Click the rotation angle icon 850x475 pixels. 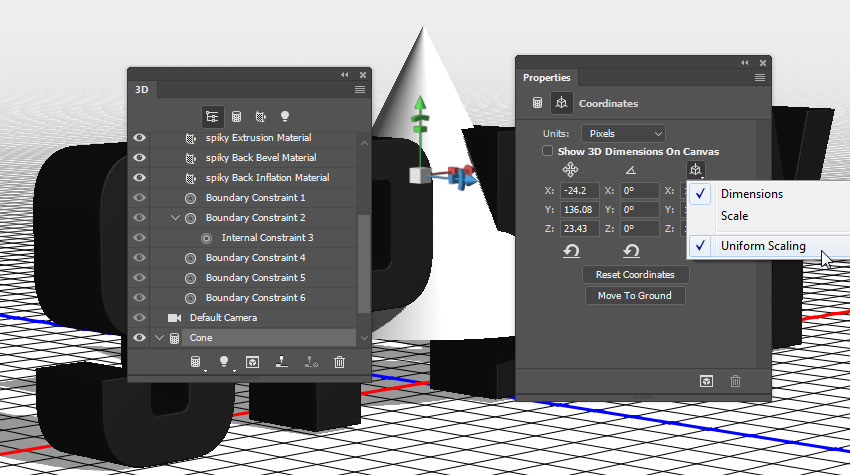pos(630,170)
